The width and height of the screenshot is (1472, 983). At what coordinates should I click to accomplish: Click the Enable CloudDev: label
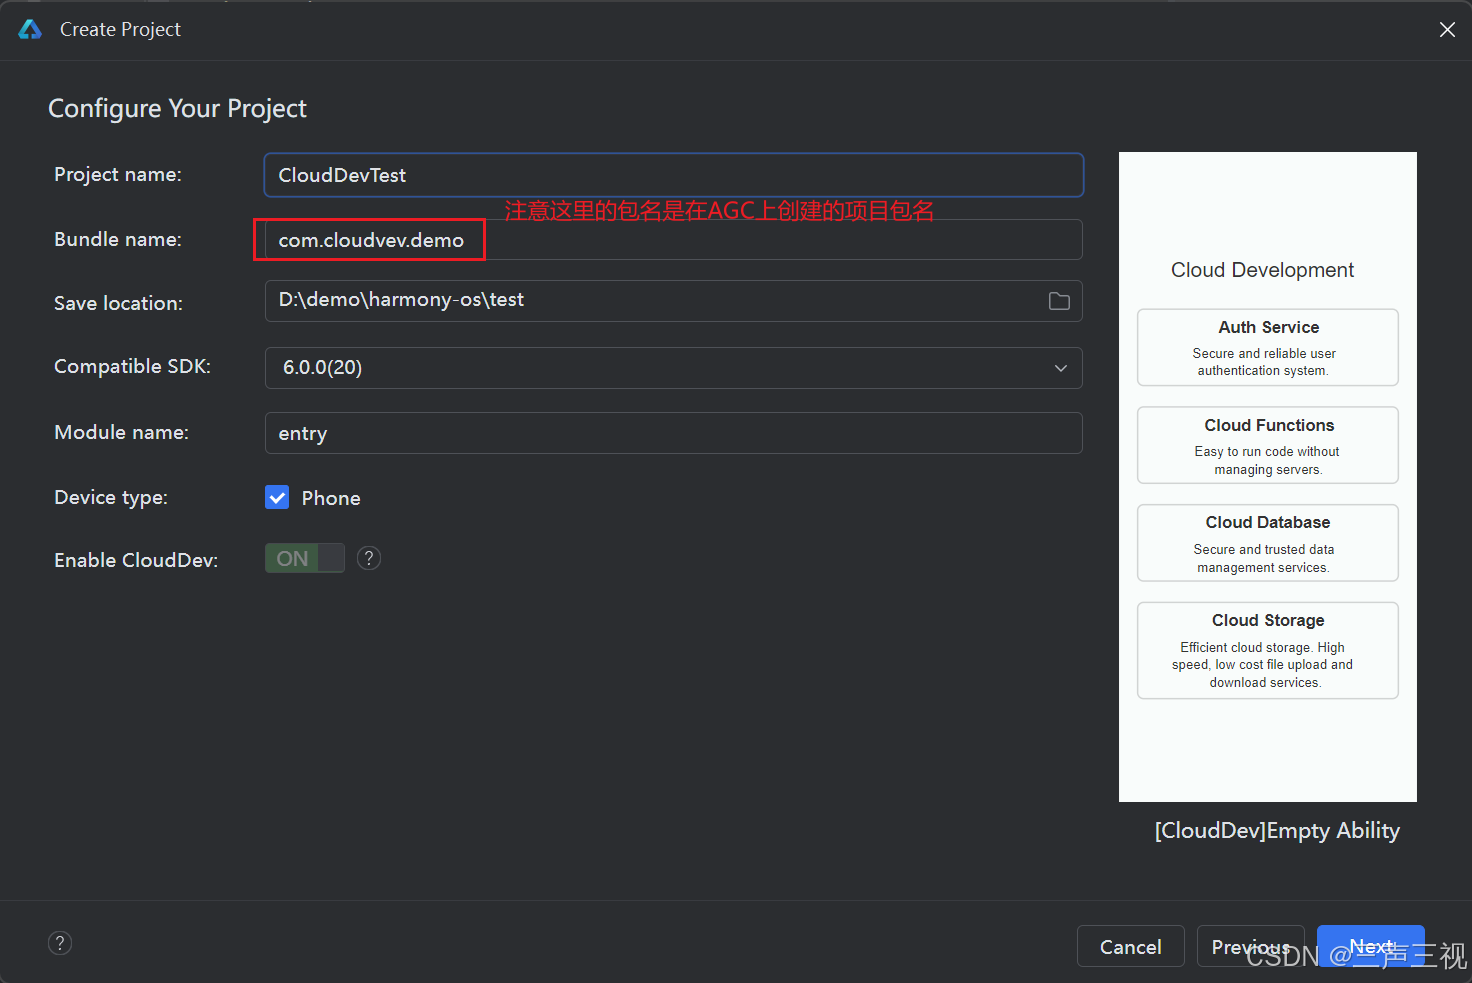coord(136,560)
